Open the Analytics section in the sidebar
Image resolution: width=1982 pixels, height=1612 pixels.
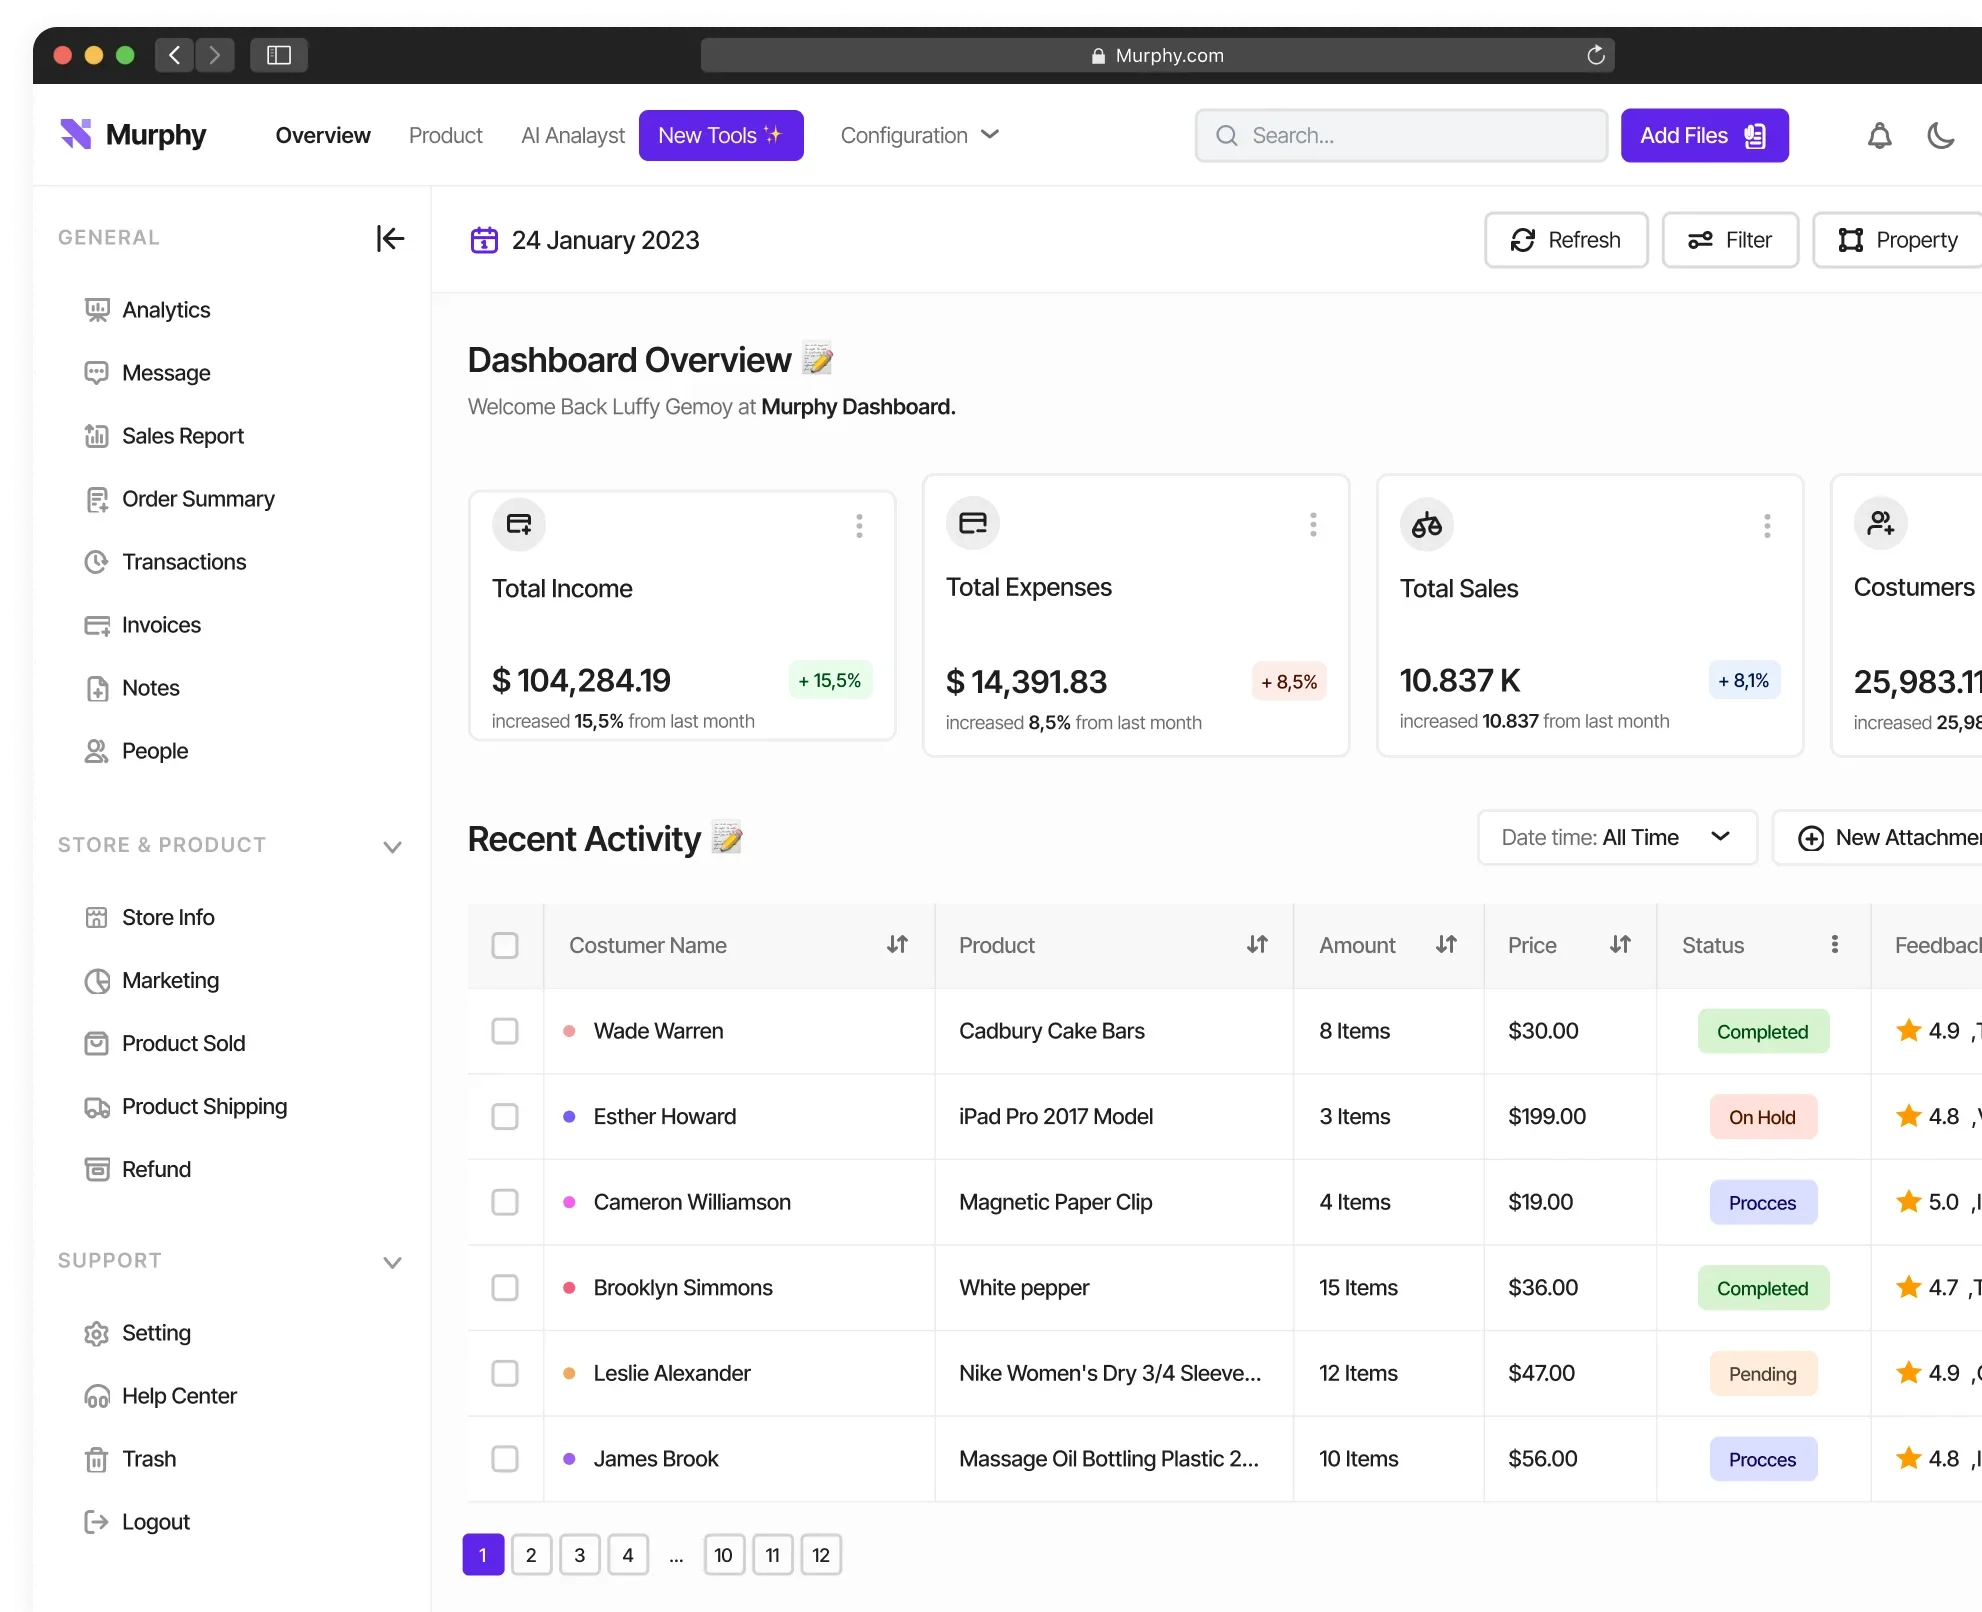click(165, 310)
